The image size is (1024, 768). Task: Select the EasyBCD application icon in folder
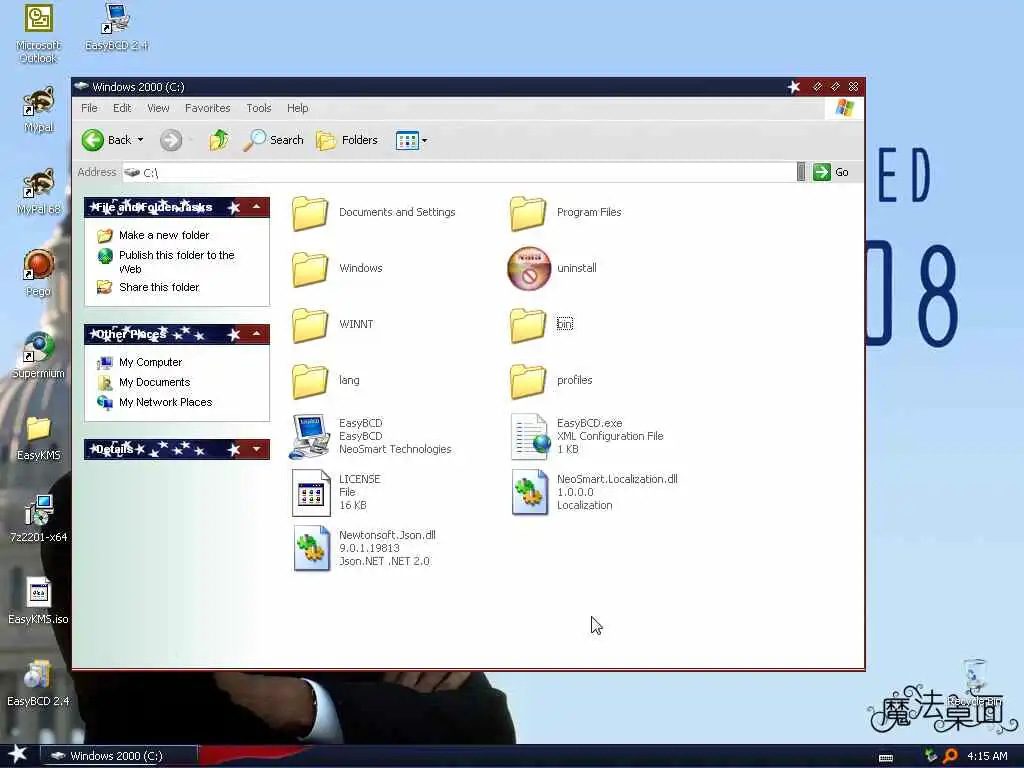click(x=310, y=436)
